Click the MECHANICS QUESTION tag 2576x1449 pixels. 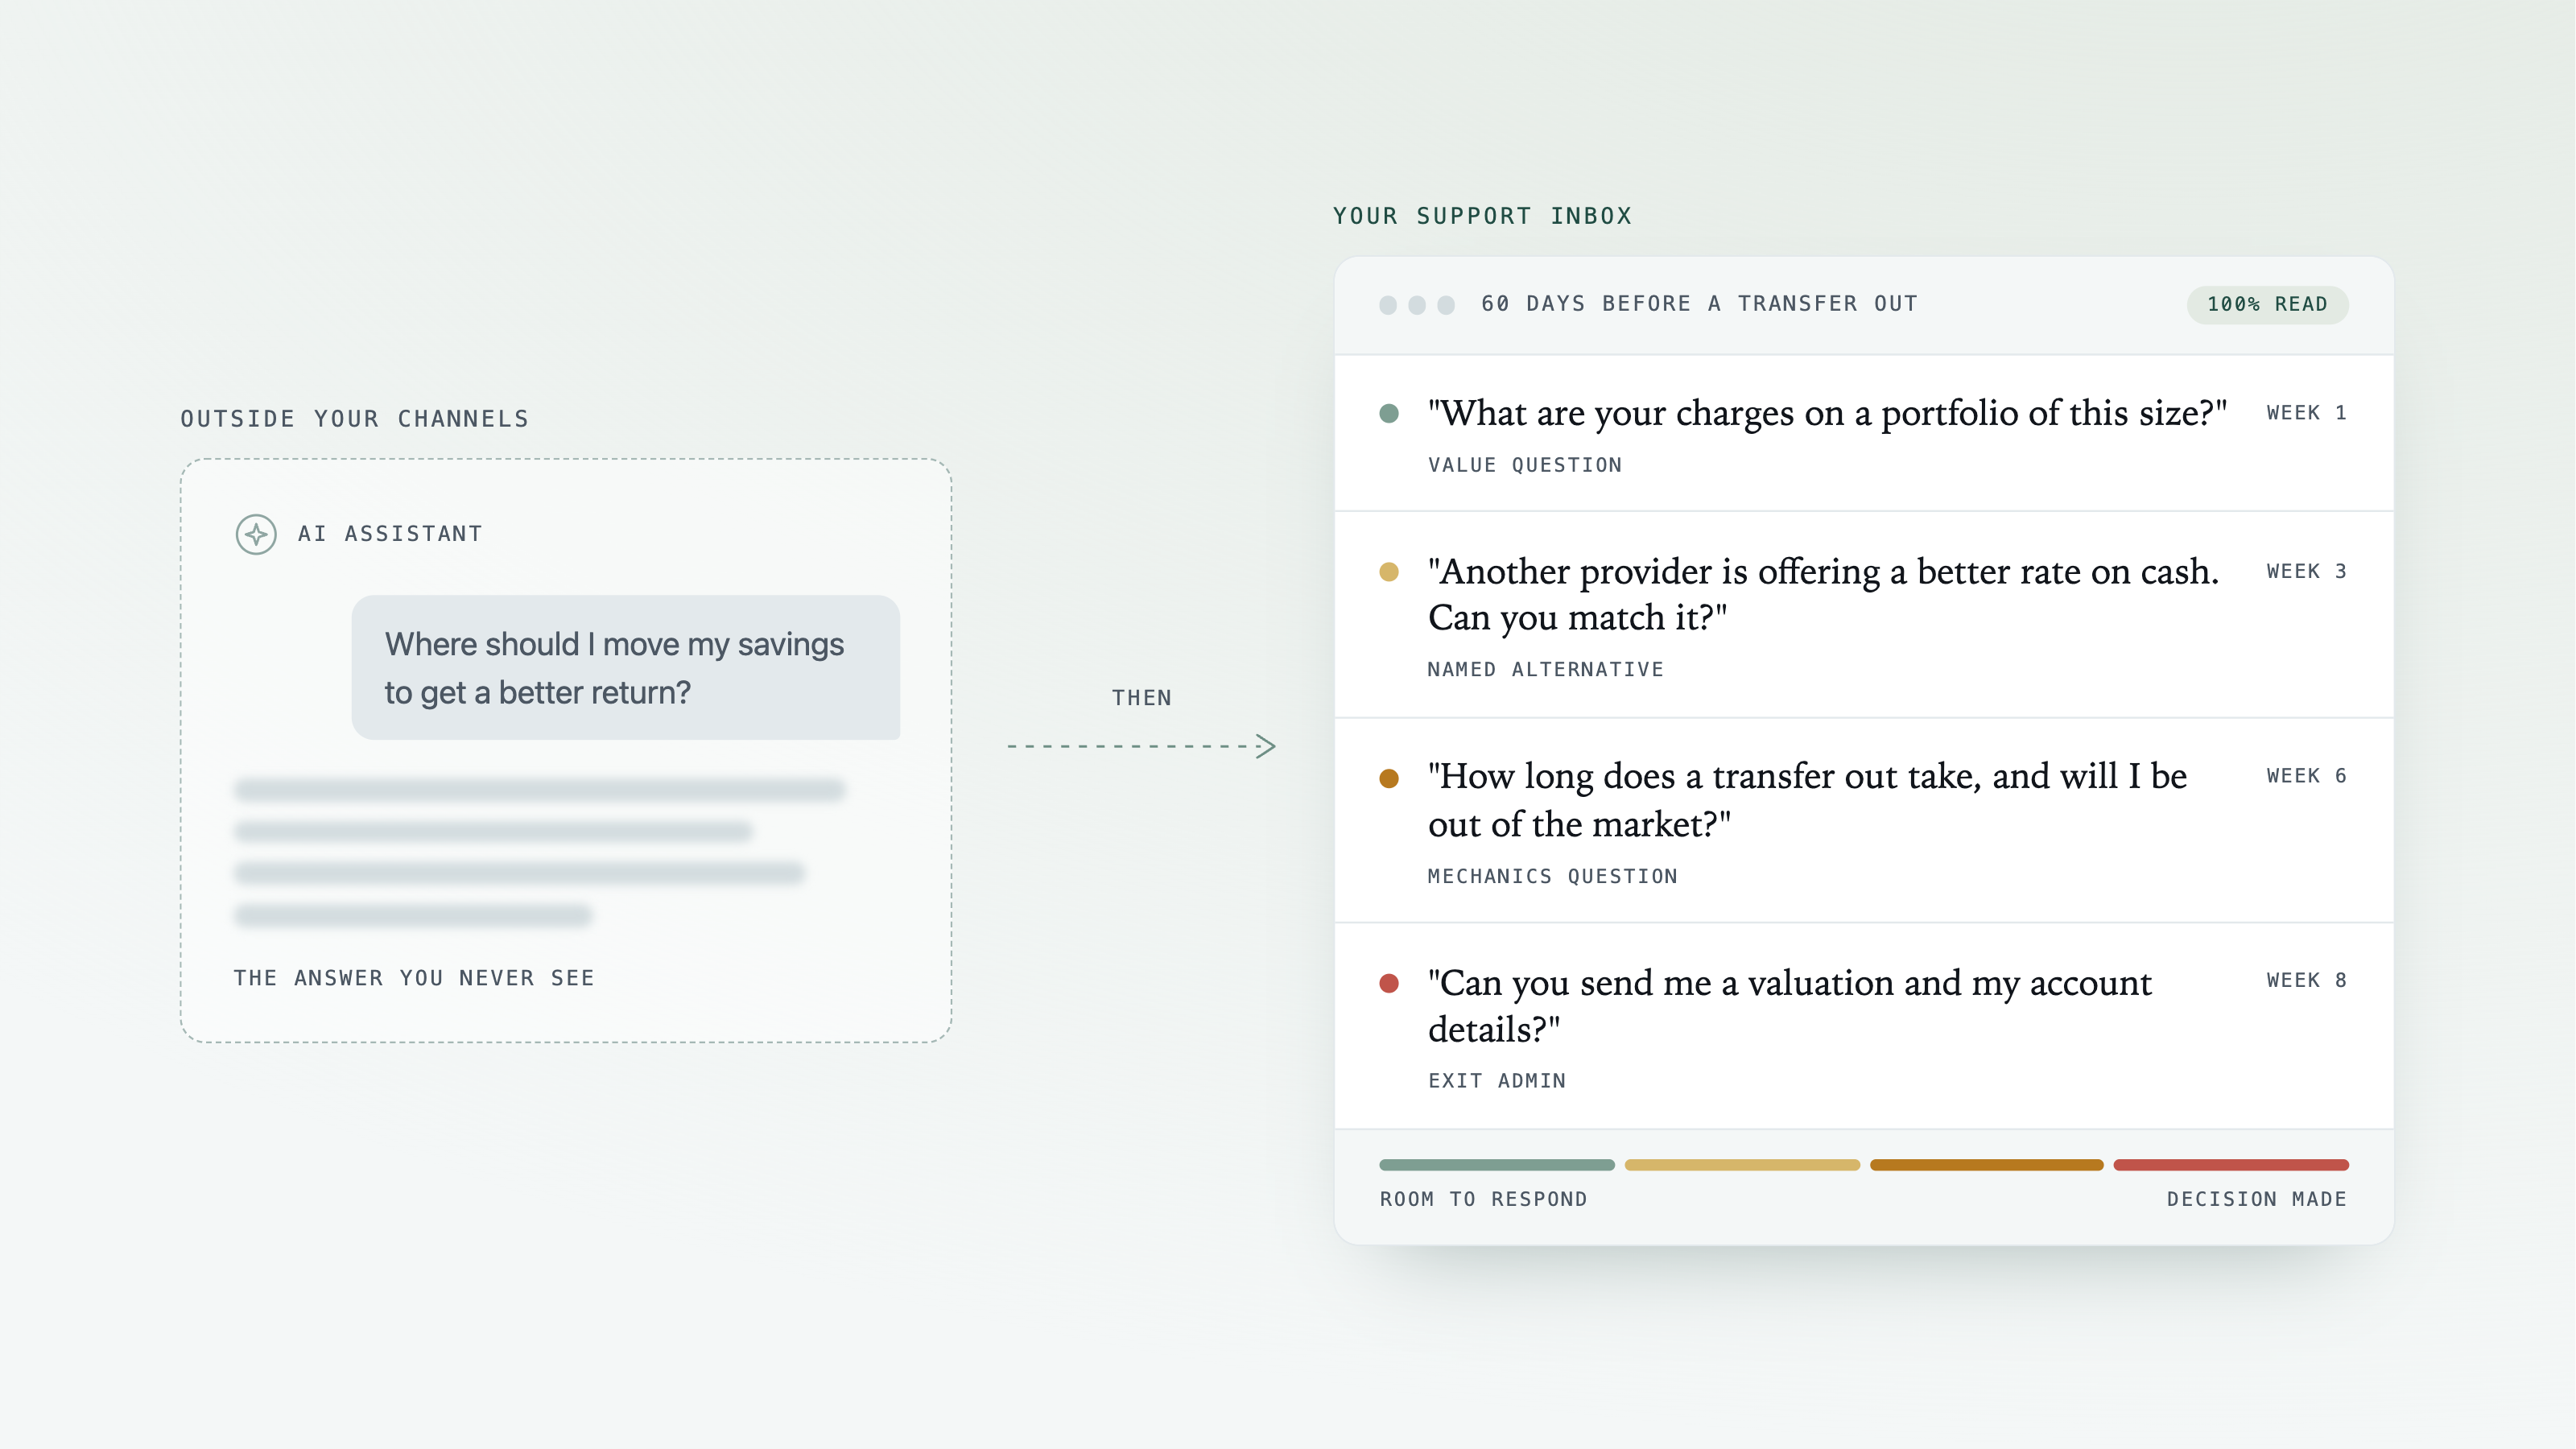coord(1552,877)
